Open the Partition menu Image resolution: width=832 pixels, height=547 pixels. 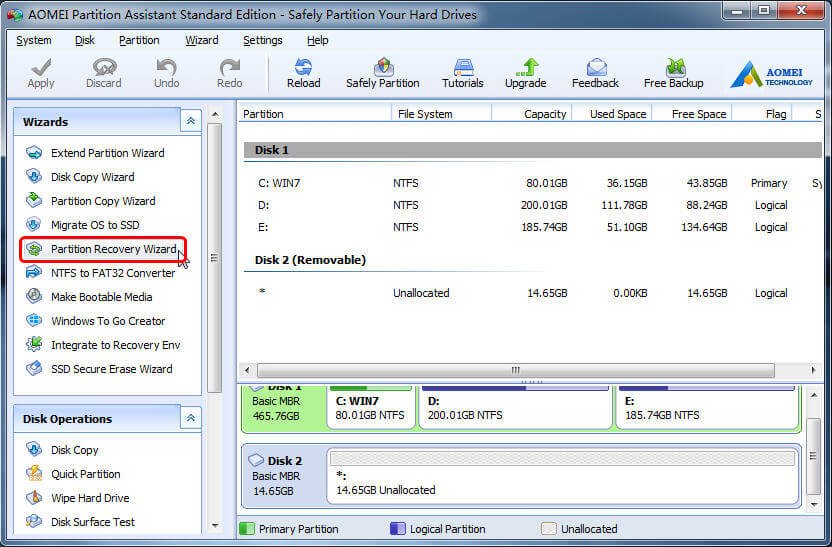click(139, 40)
